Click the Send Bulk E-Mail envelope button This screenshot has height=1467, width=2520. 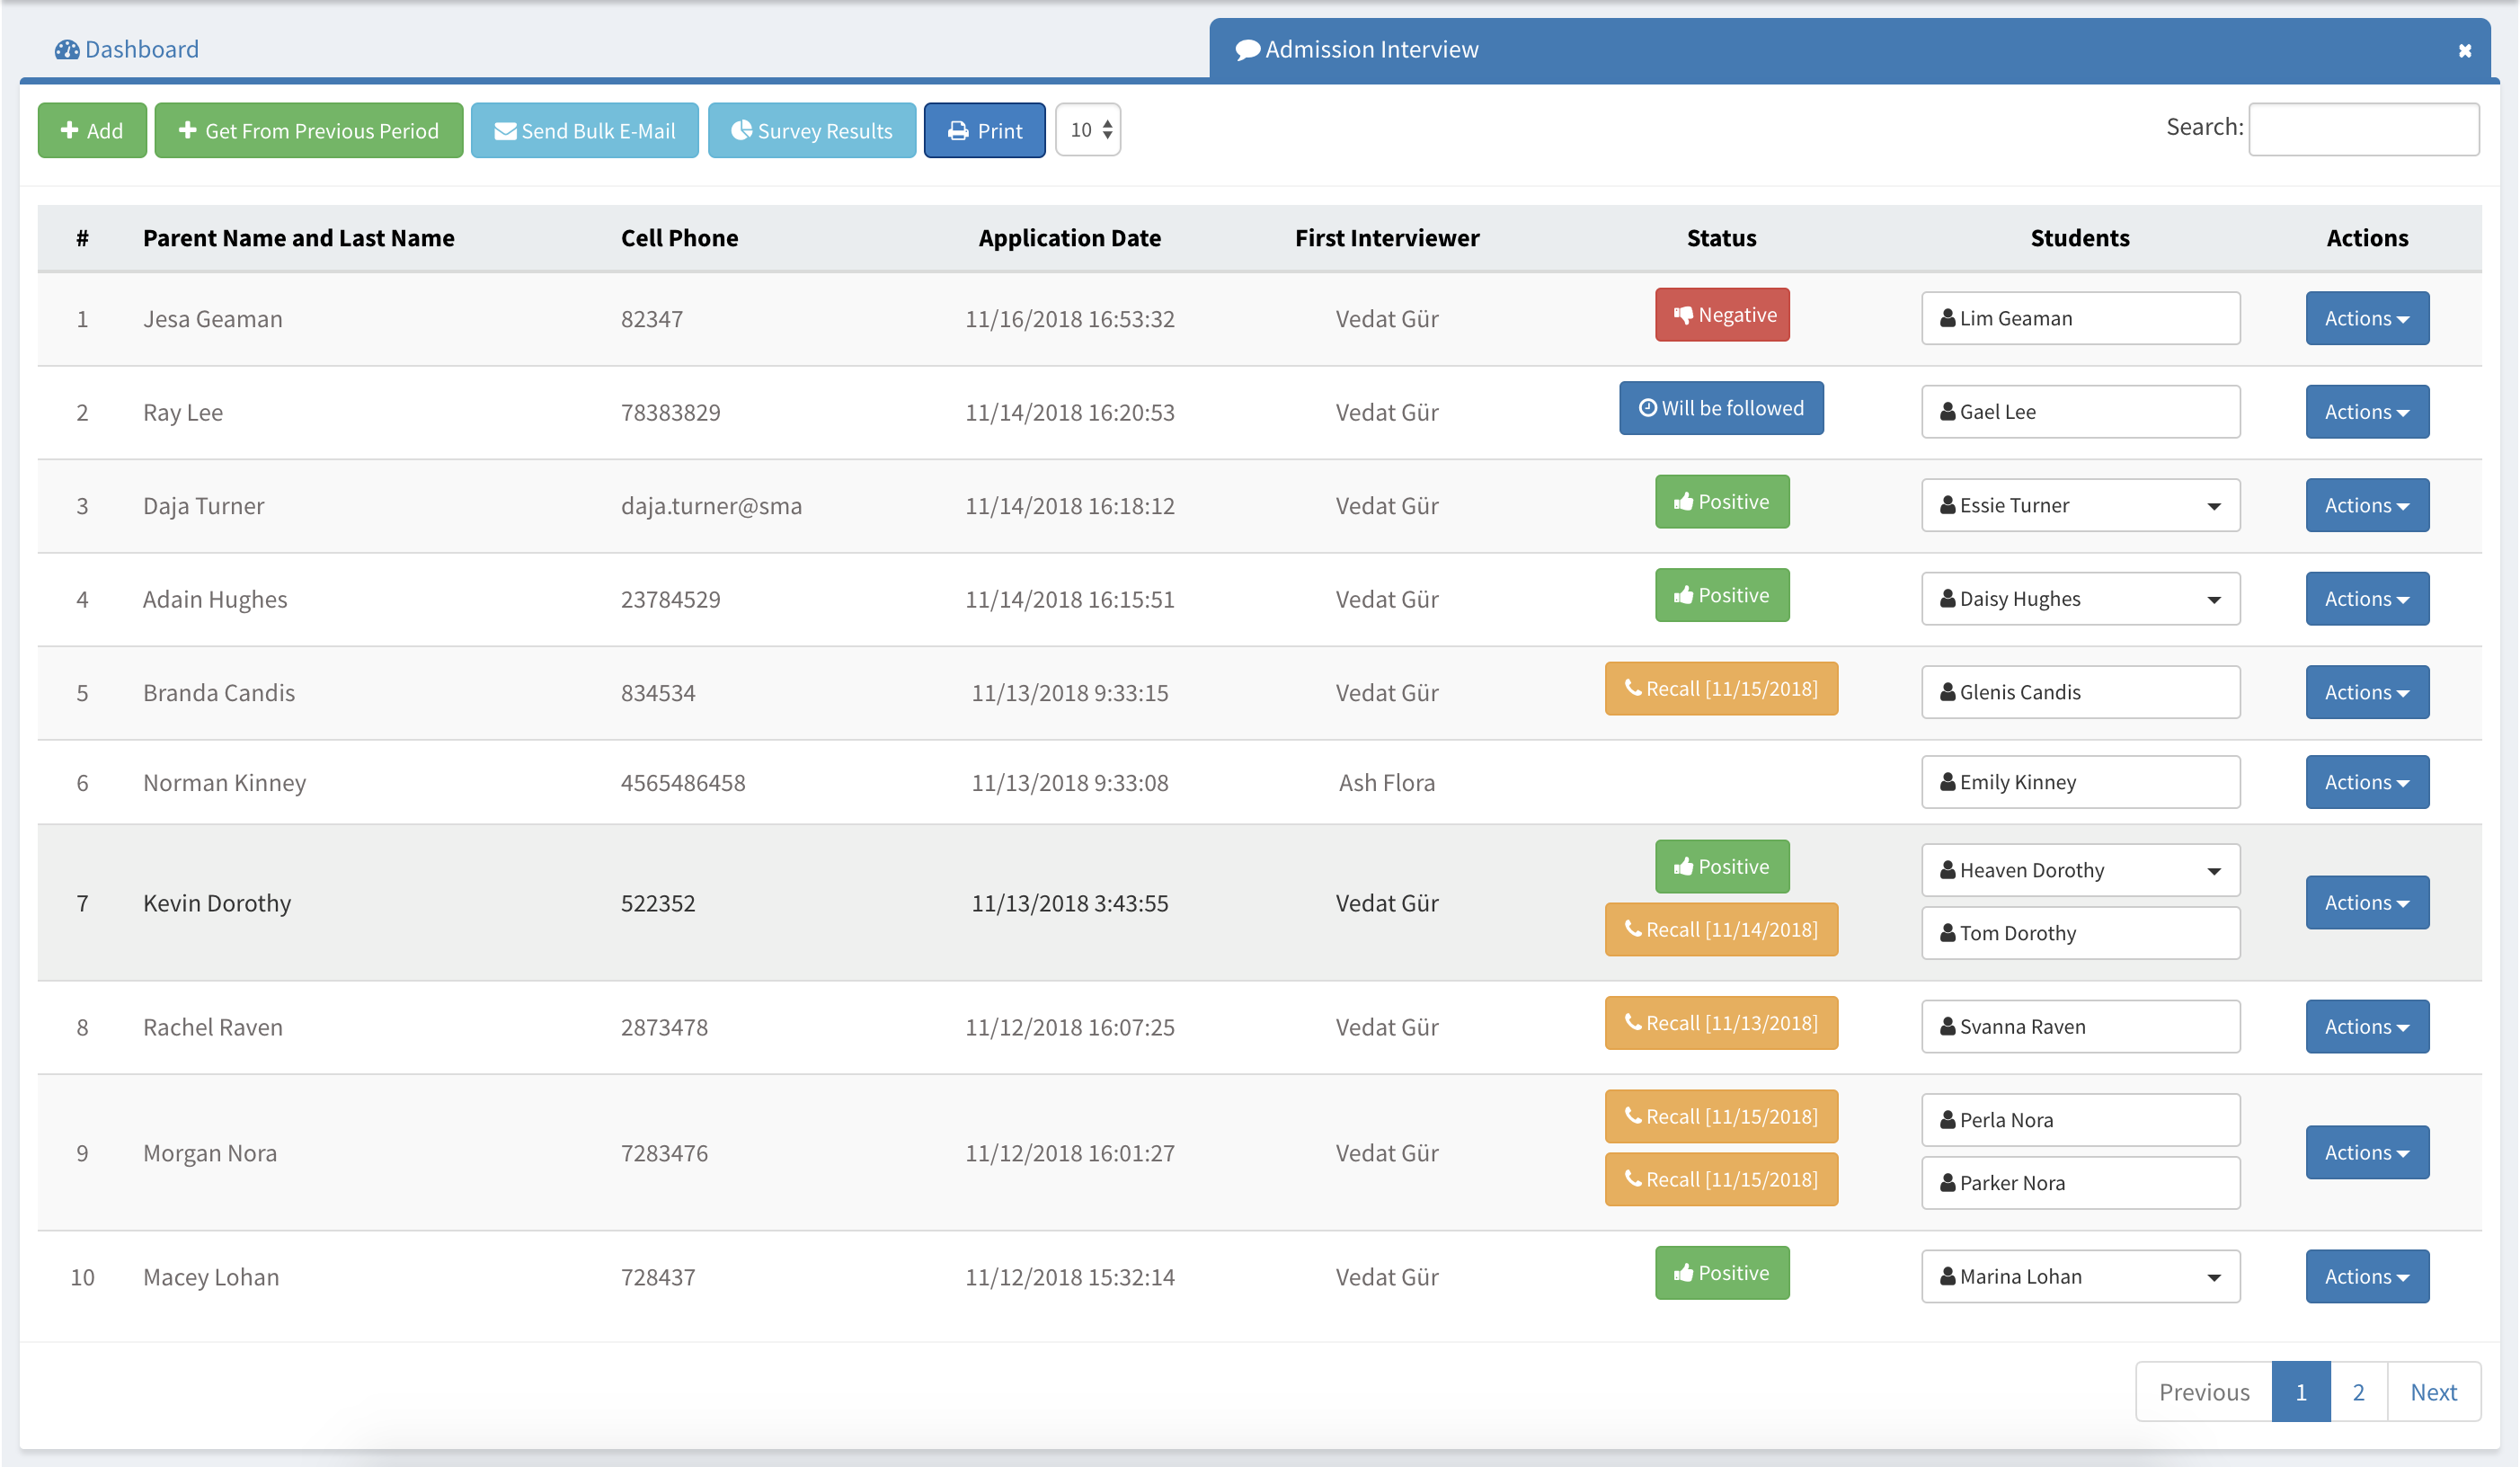584,130
